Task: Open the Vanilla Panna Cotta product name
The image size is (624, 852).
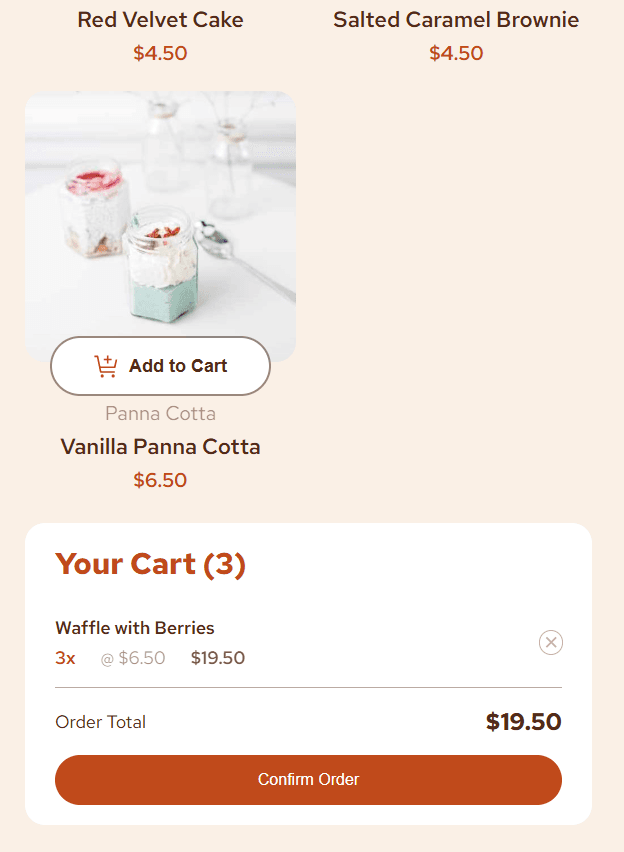Action: click(x=160, y=446)
